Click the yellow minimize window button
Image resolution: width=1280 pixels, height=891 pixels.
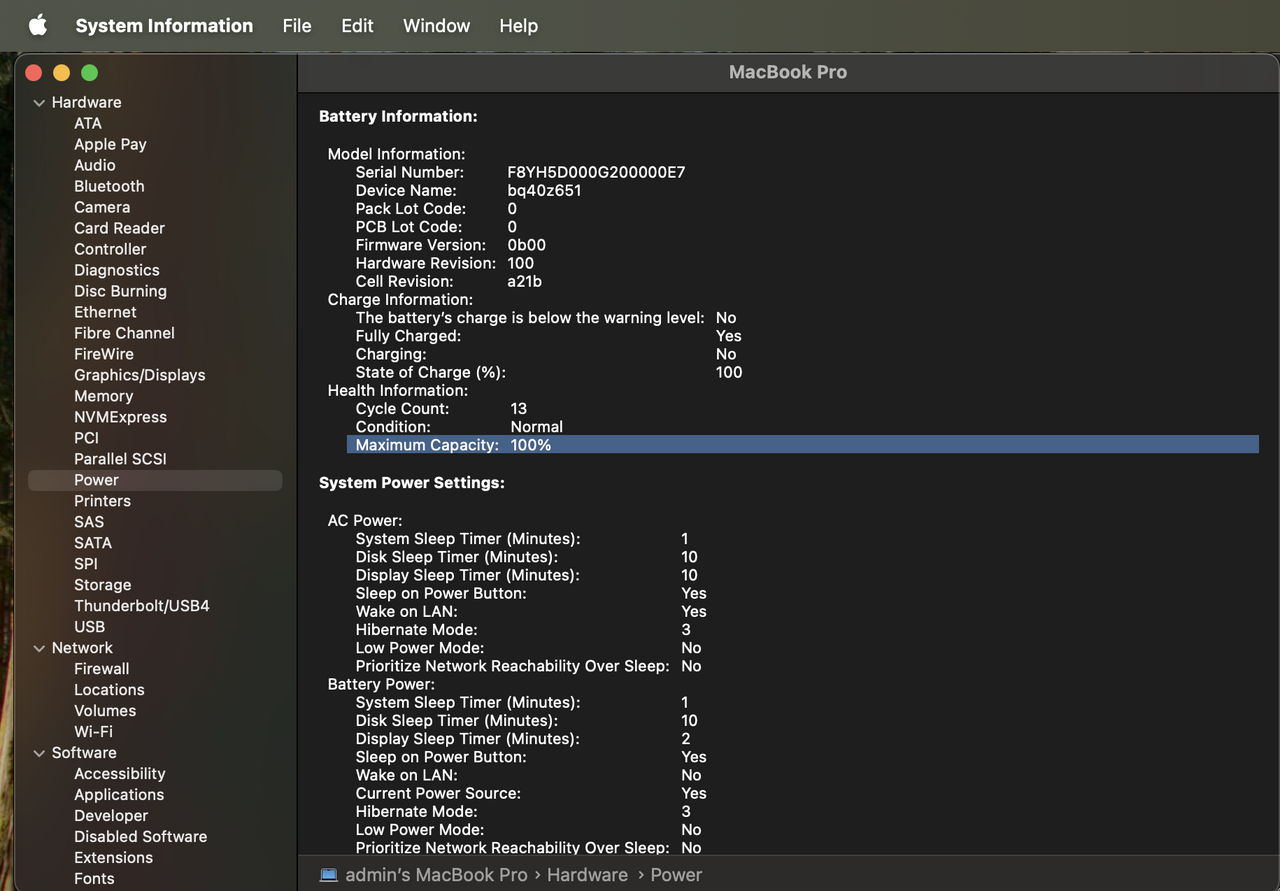click(x=61, y=73)
